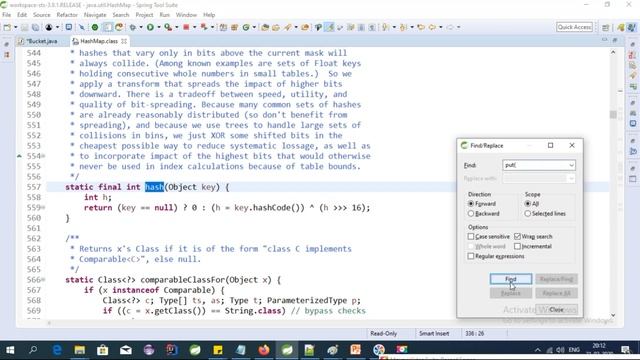Click the Debug bug toolbar icon
The image size is (640, 360).
tap(133, 27)
